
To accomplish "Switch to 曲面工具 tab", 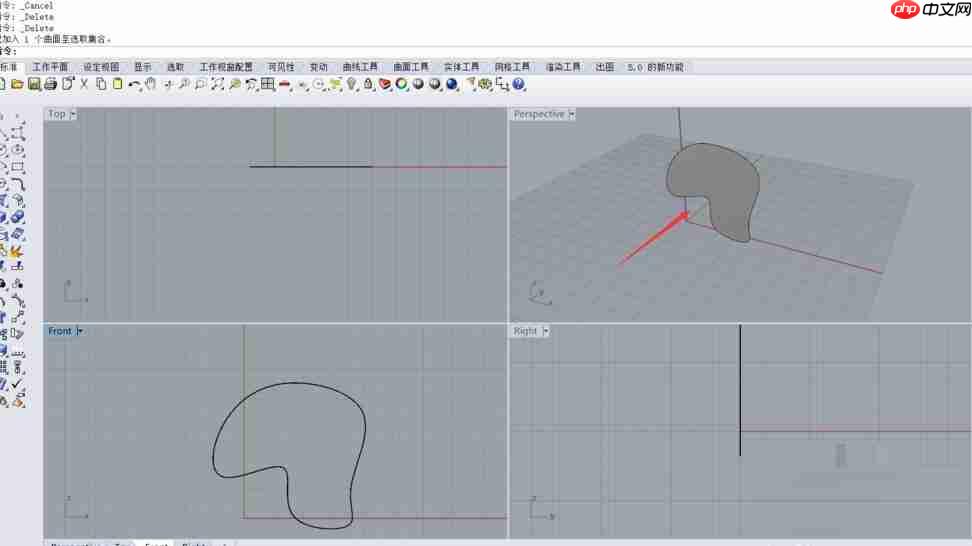I will click(411, 67).
